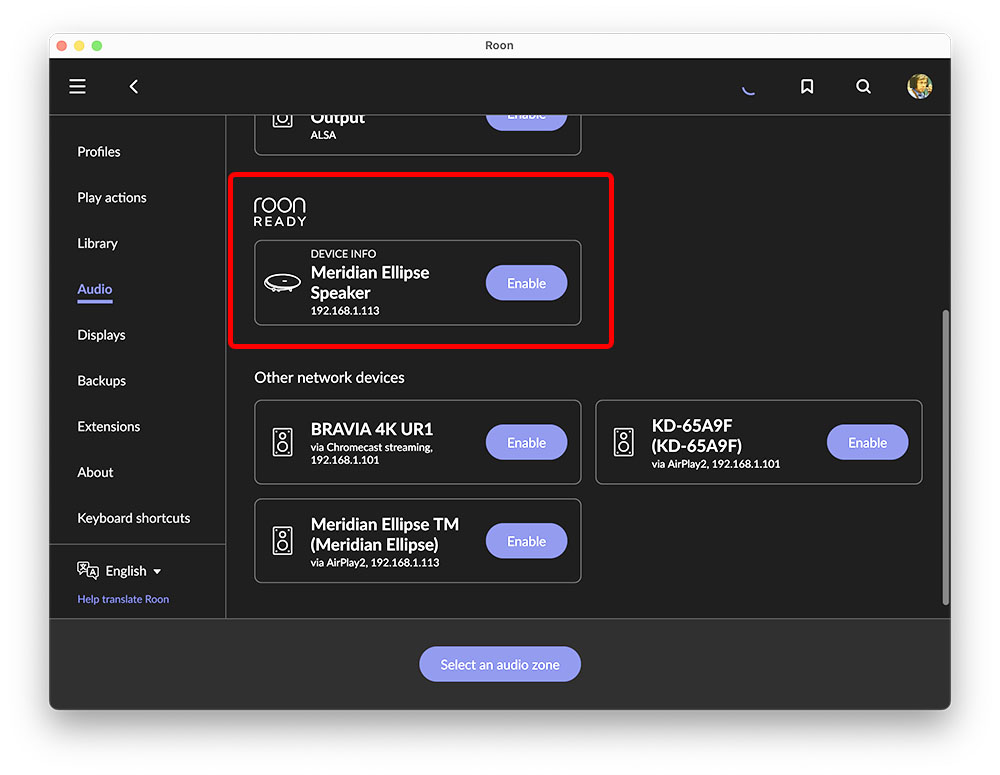This screenshot has width=1000, height=775.
Task: Open search with the magnifier icon
Action: tap(863, 87)
